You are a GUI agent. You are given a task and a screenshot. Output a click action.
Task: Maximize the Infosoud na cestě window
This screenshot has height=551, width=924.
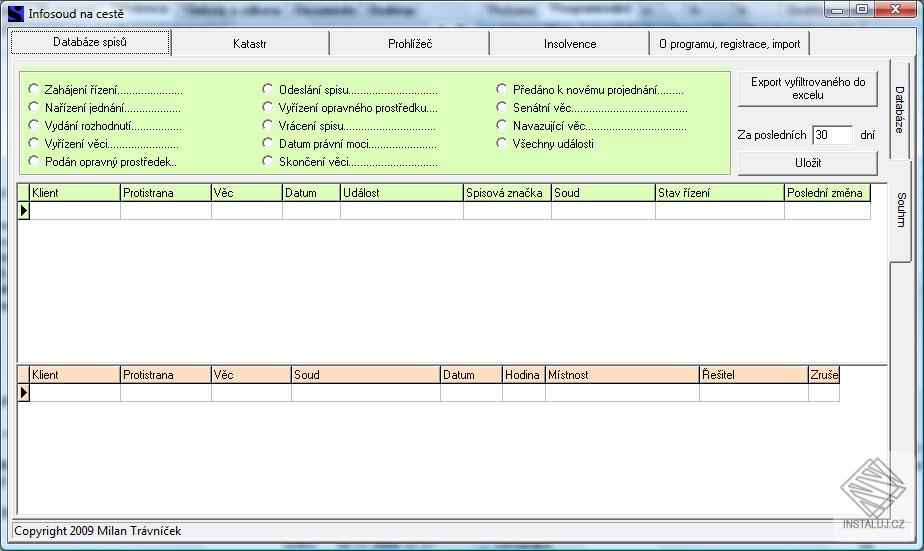[862, 9]
